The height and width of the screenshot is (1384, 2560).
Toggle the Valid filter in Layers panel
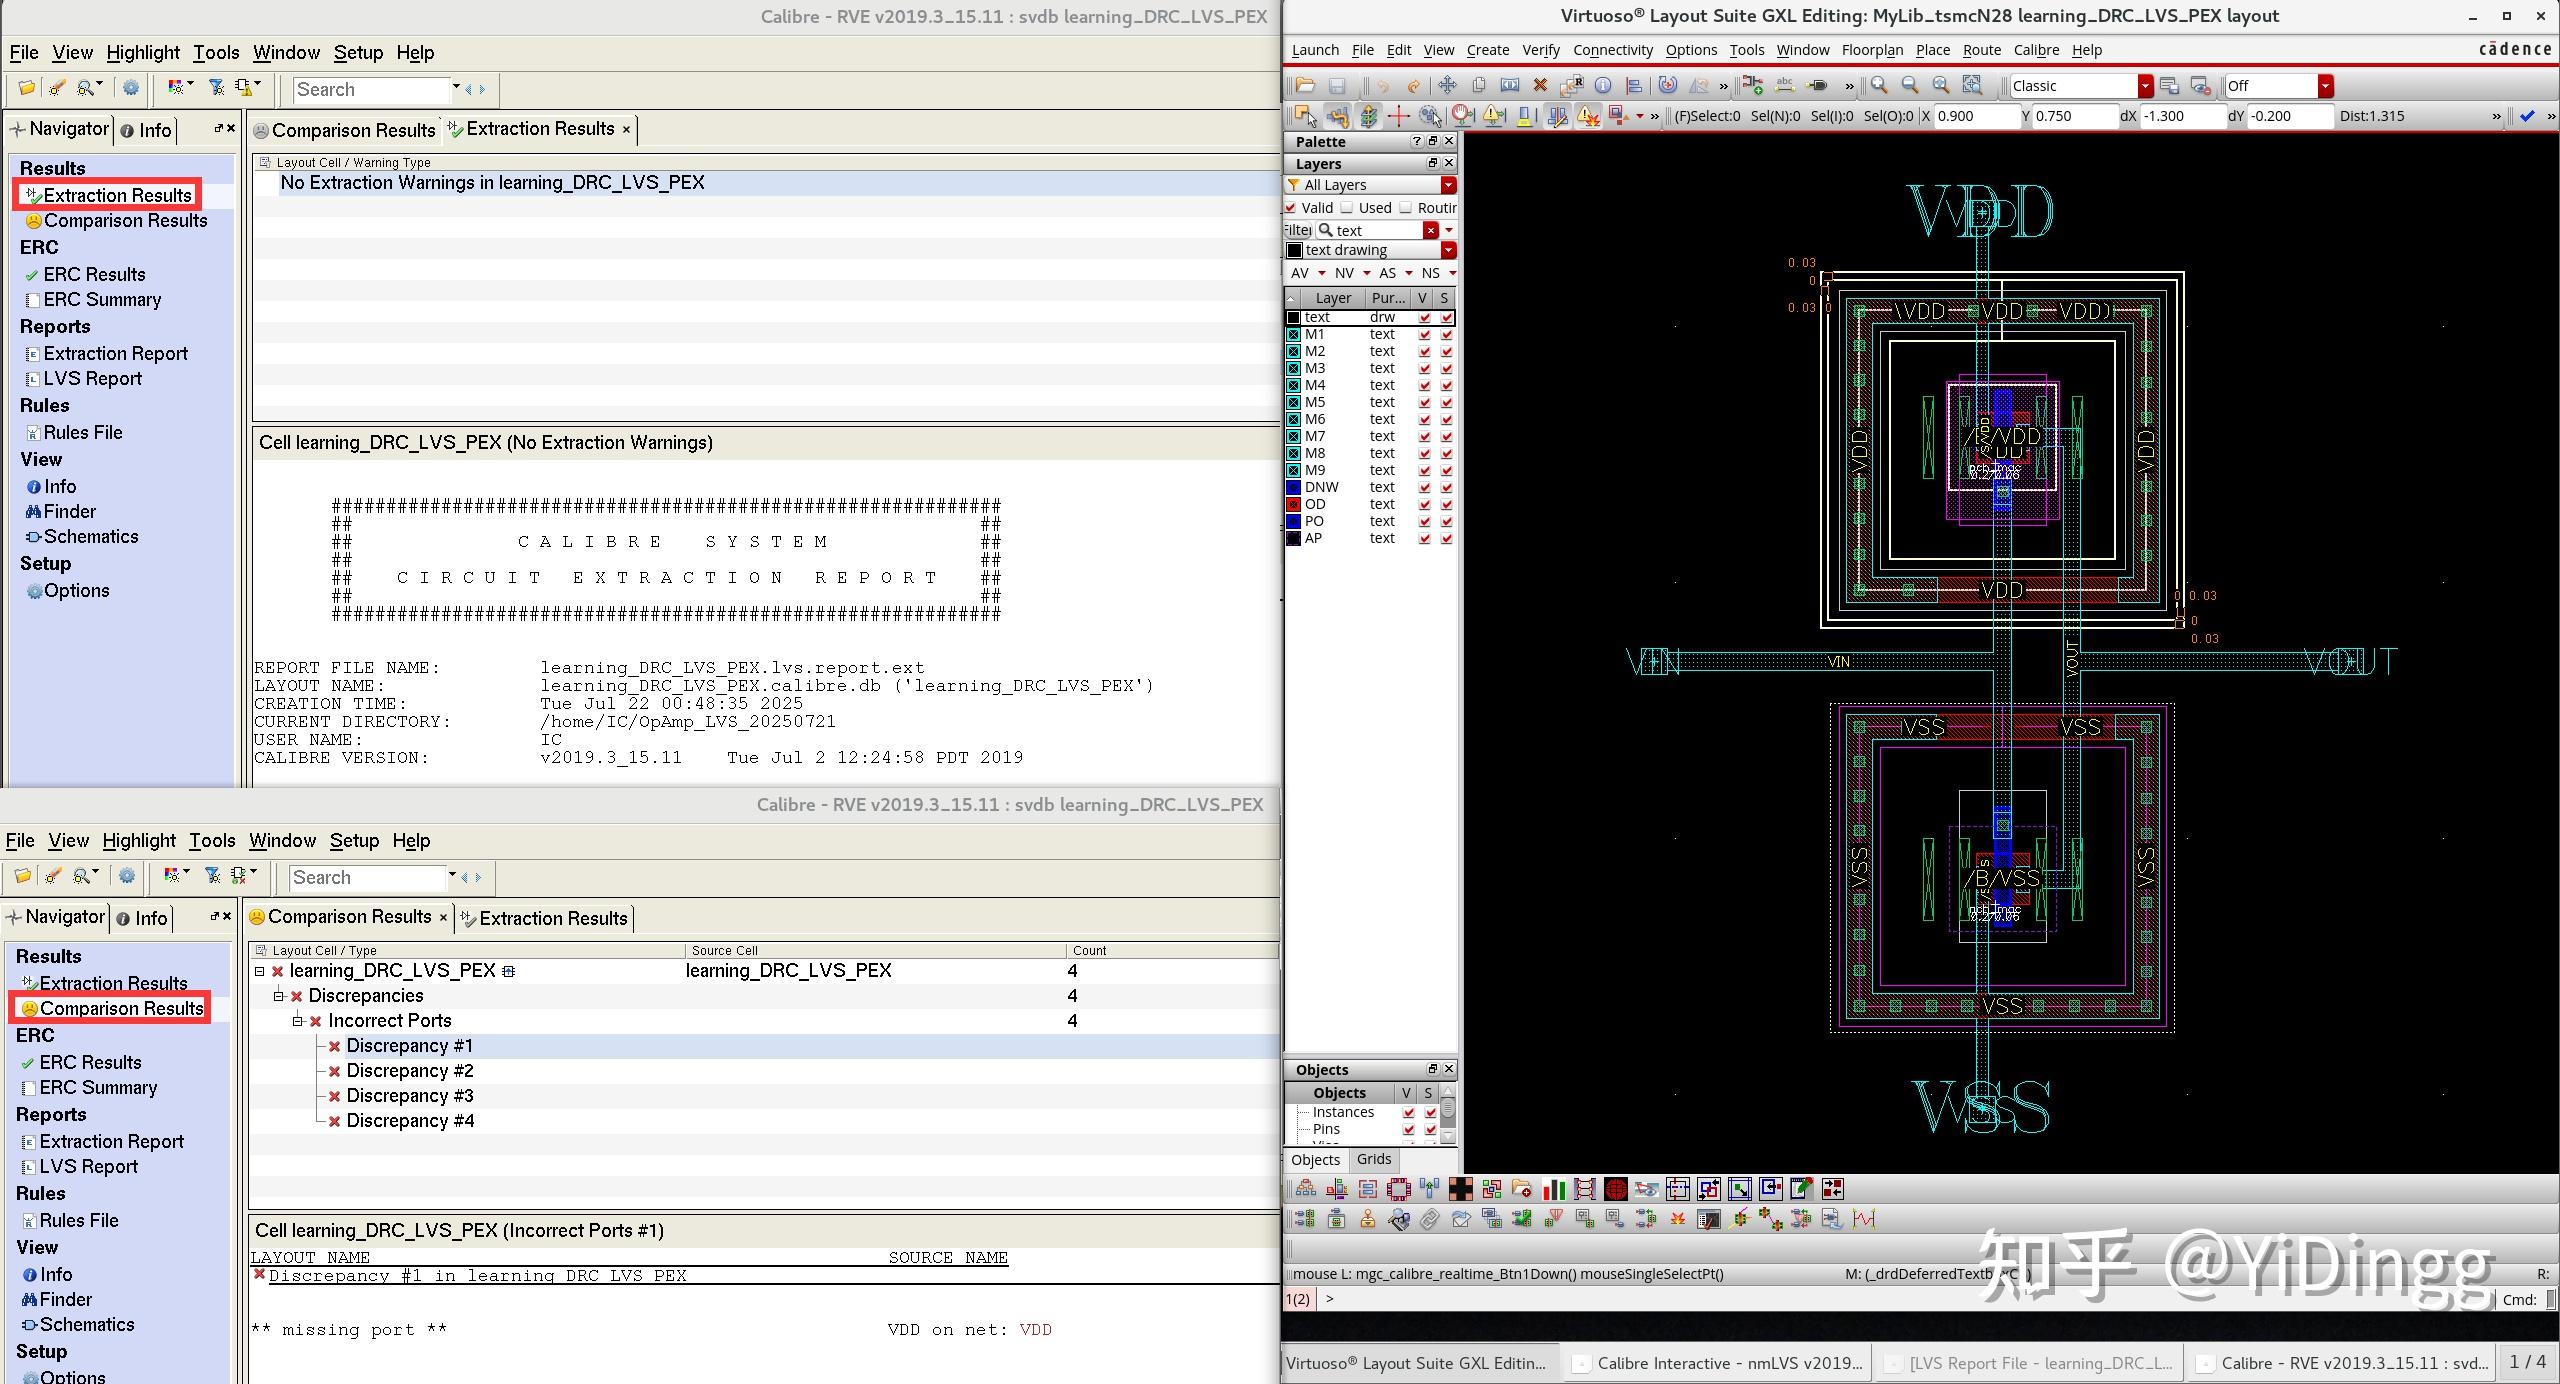1292,207
